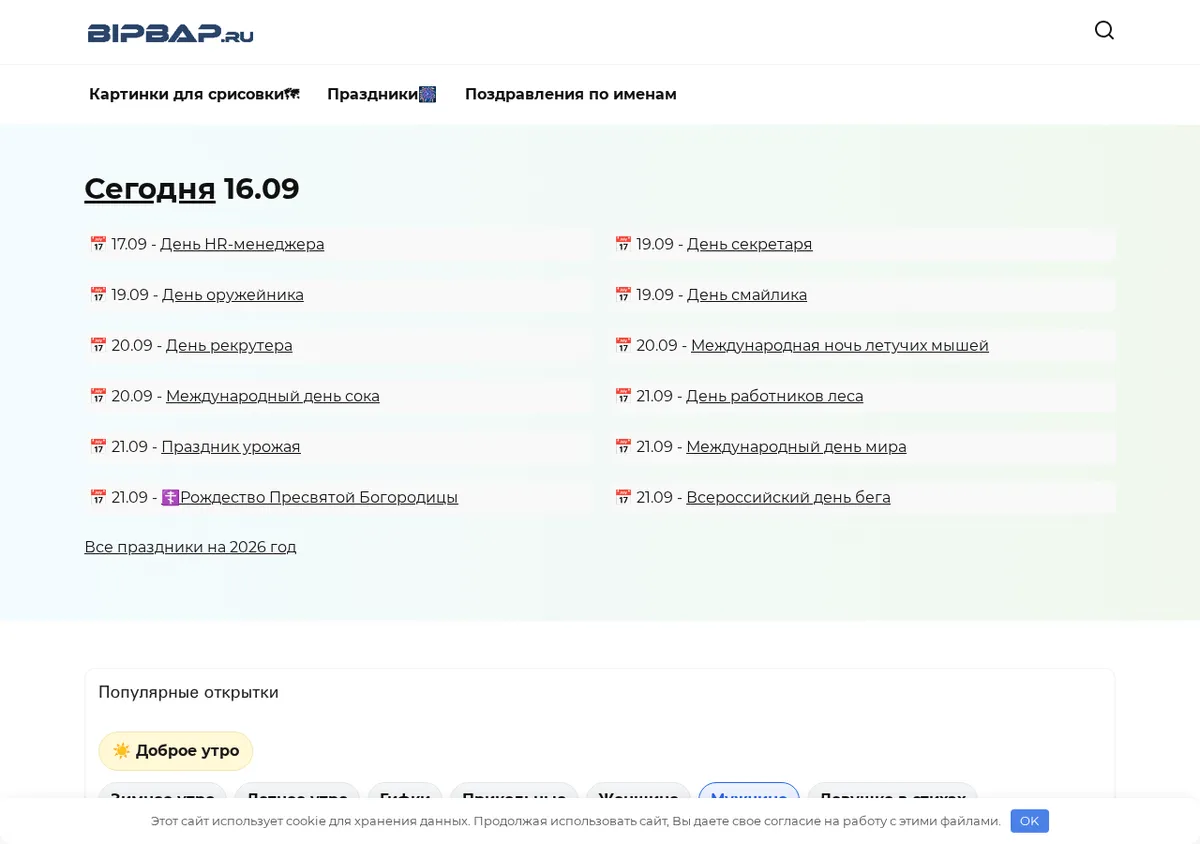Open the Праздники menu item
The width and height of the screenshot is (1200, 844).
pyautogui.click(x=382, y=94)
